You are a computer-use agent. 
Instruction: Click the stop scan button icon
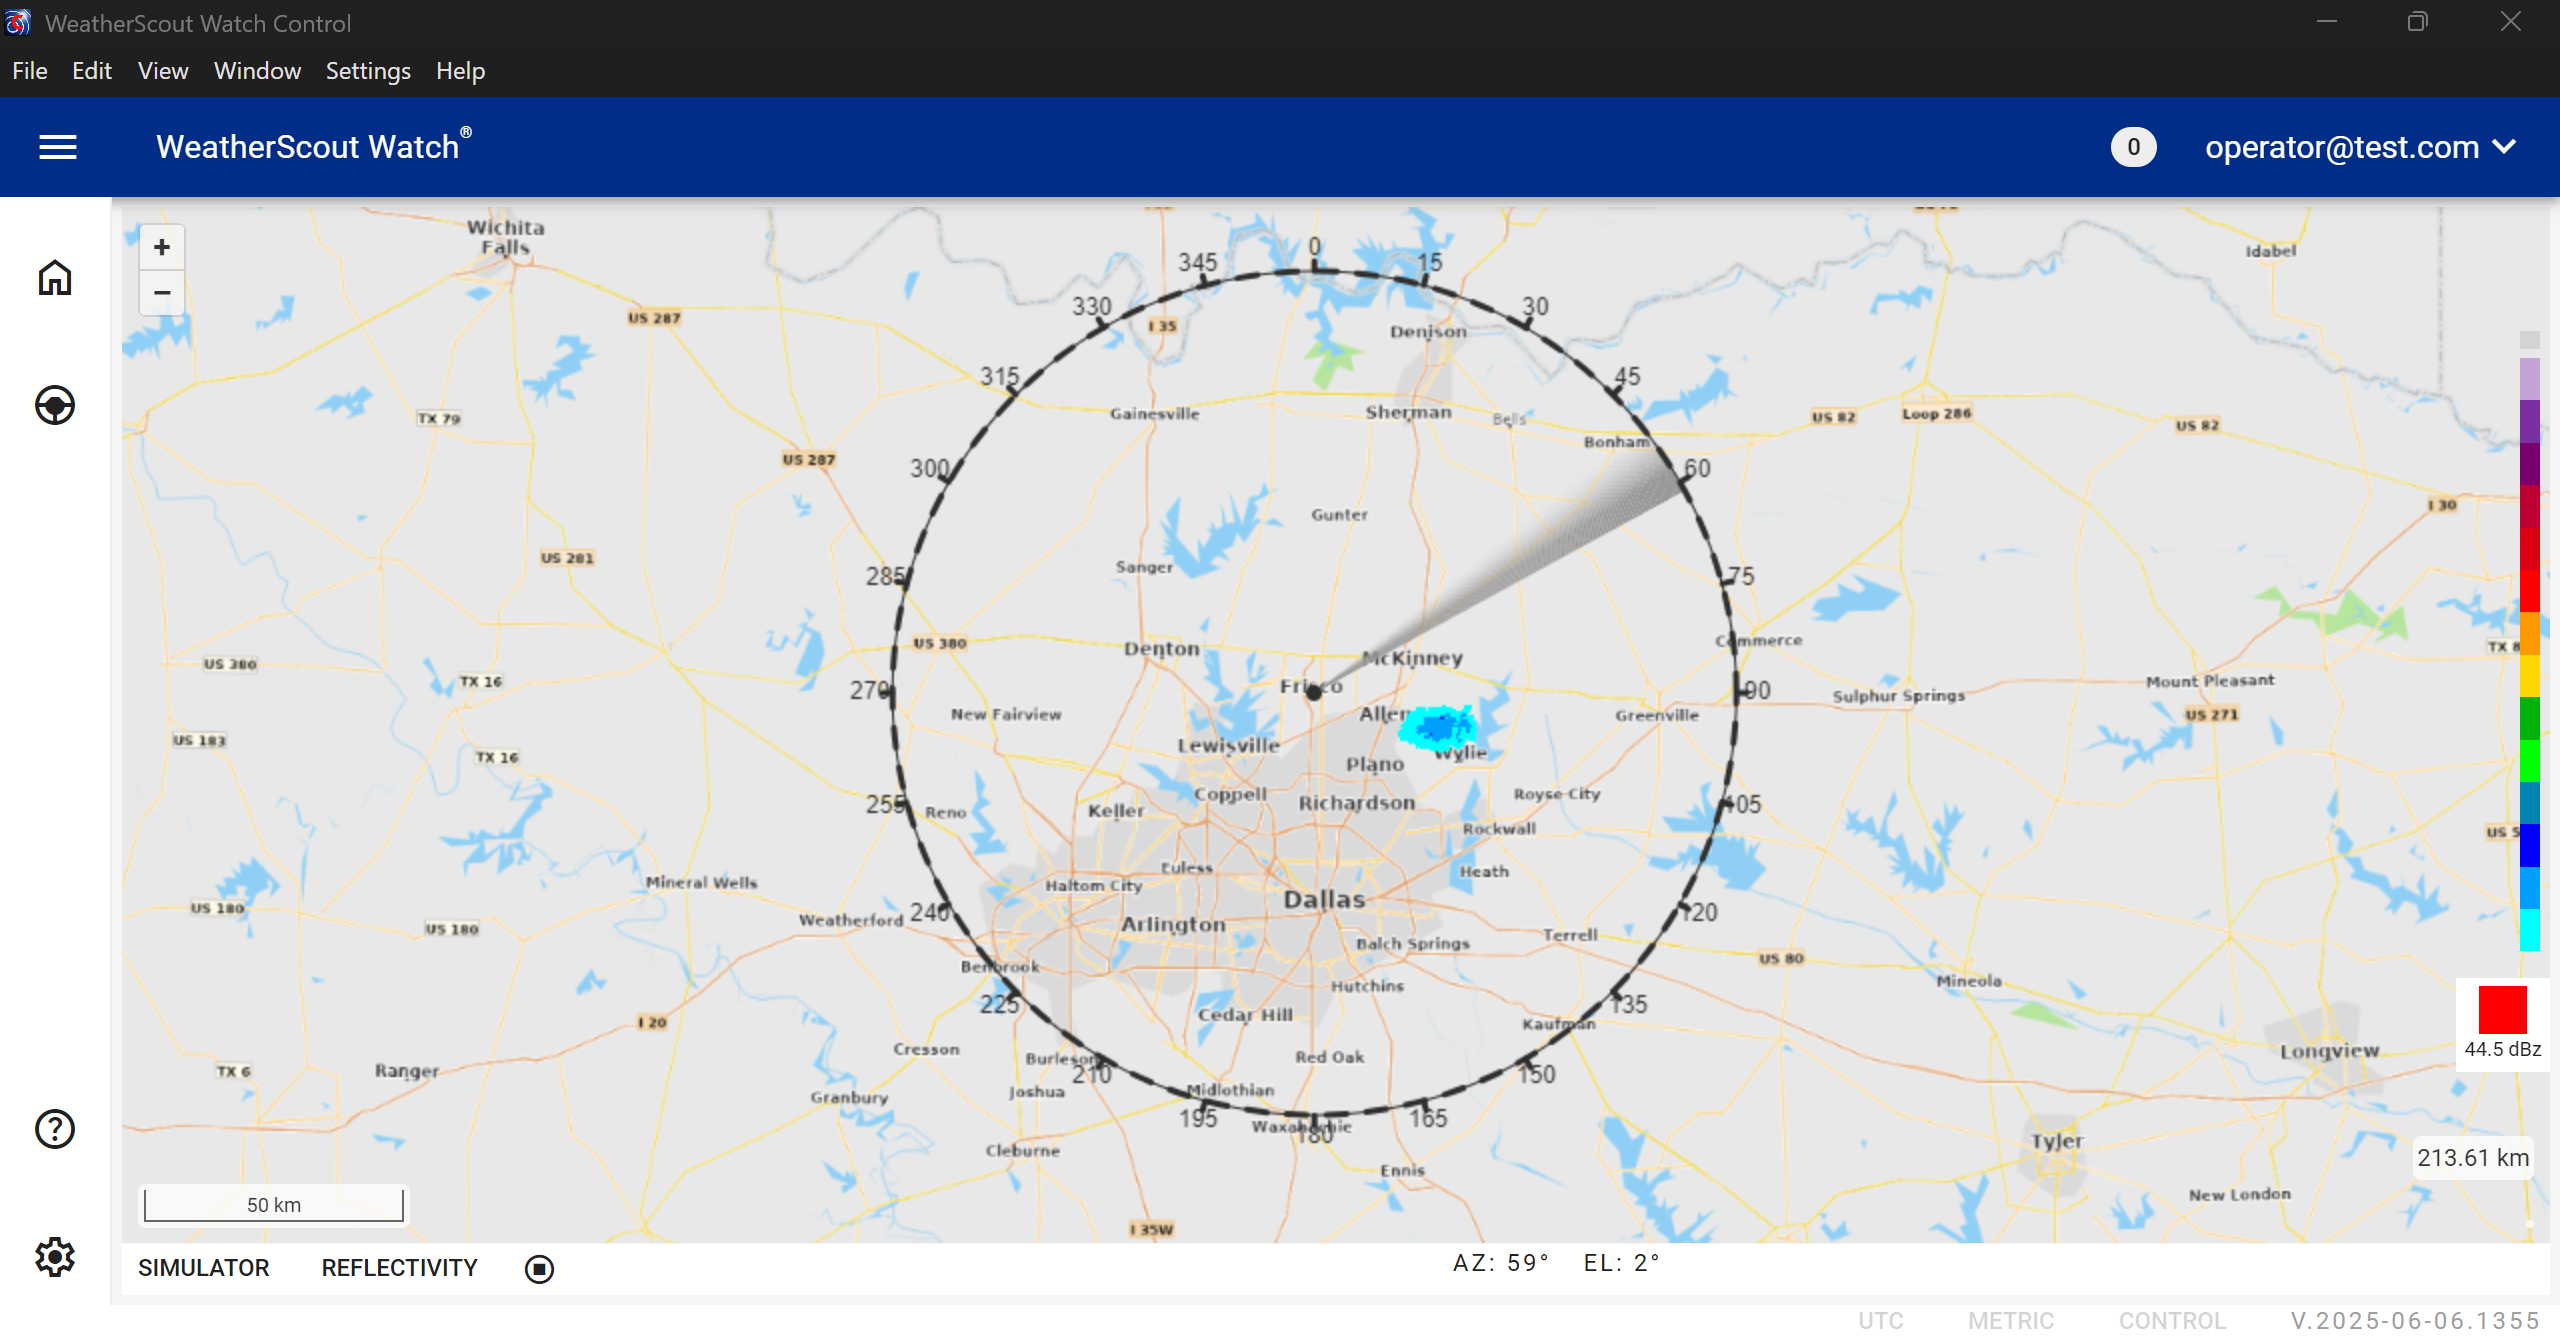tap(539, 1269)
